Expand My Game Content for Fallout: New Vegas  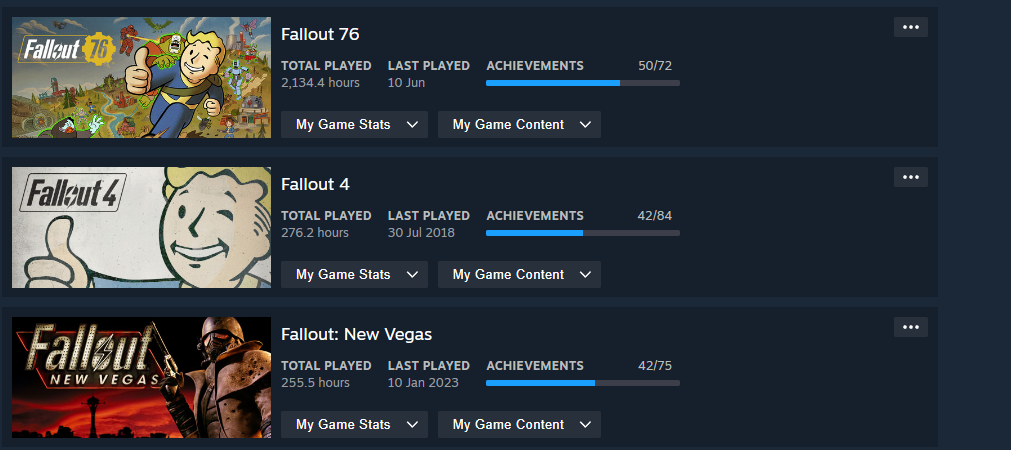click(519, 425)
